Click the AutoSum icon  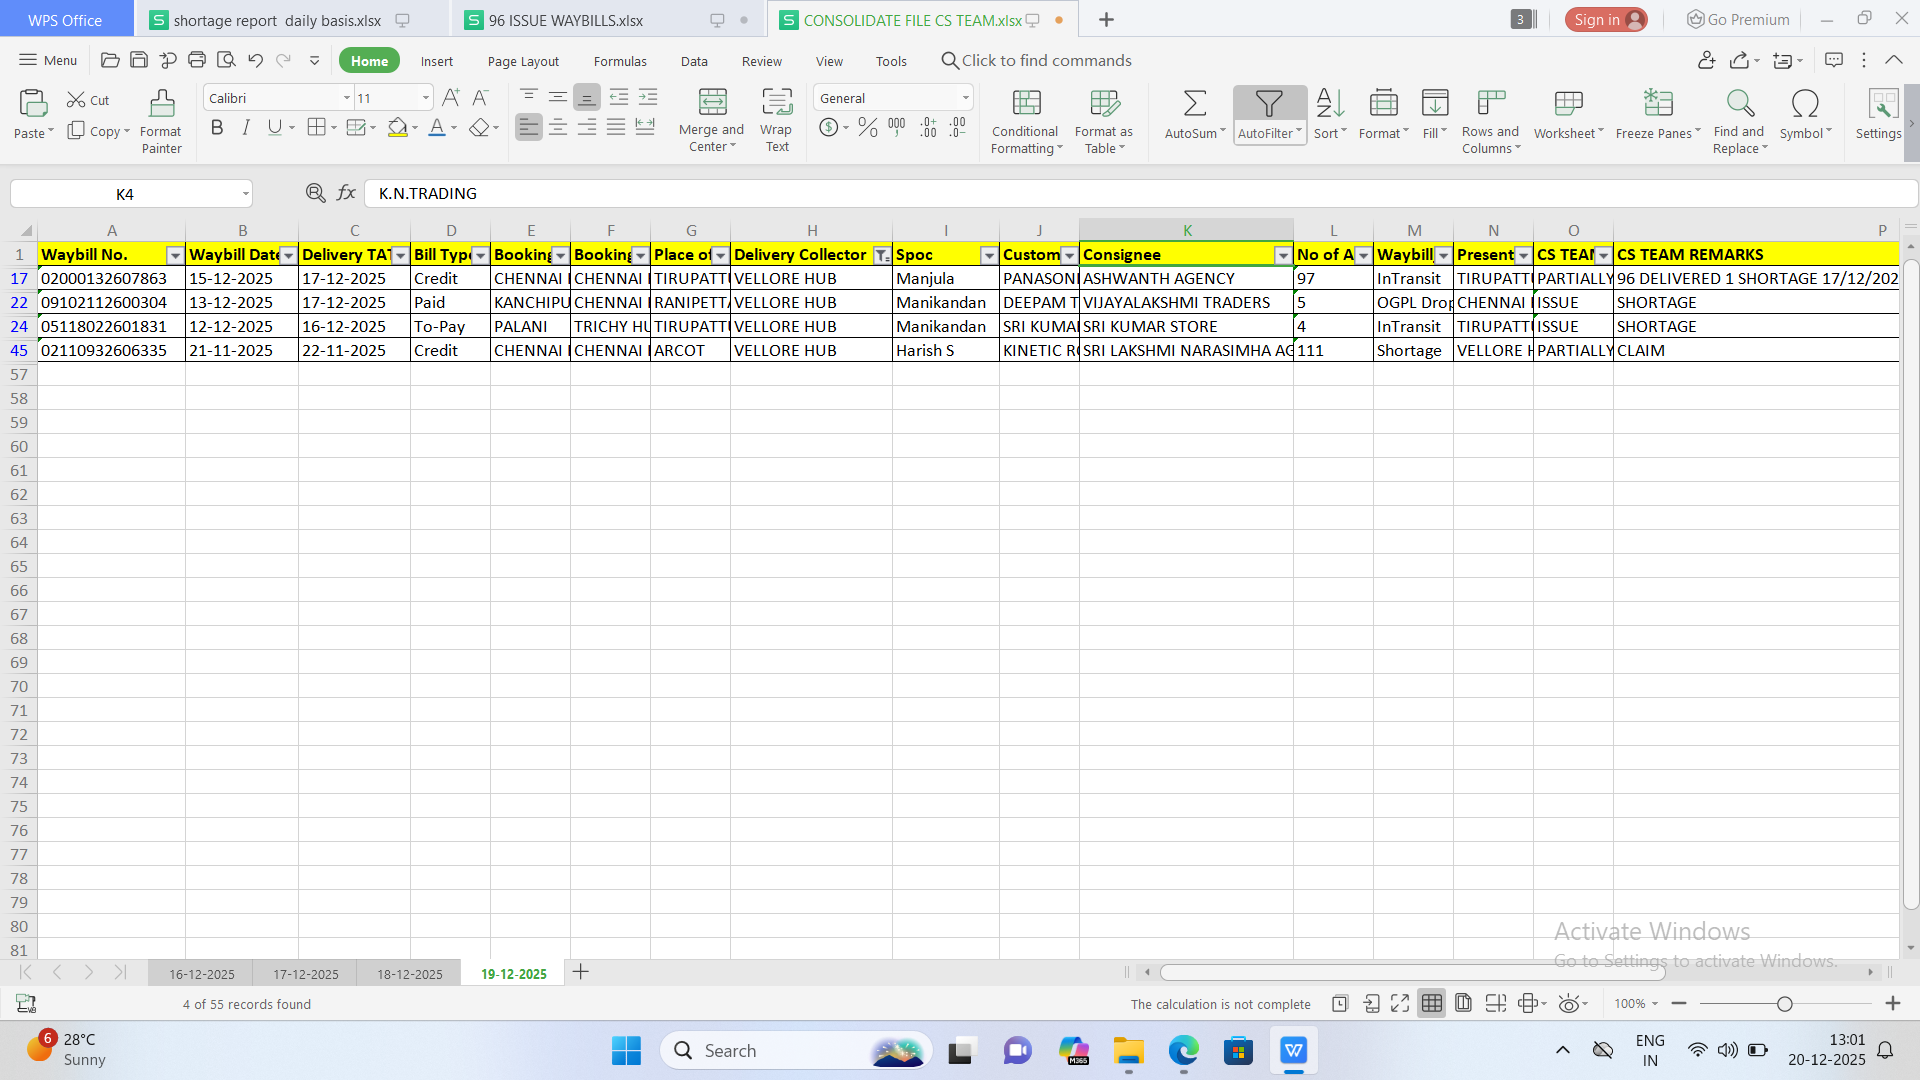pyautogui.click(x=1194, y=104)
